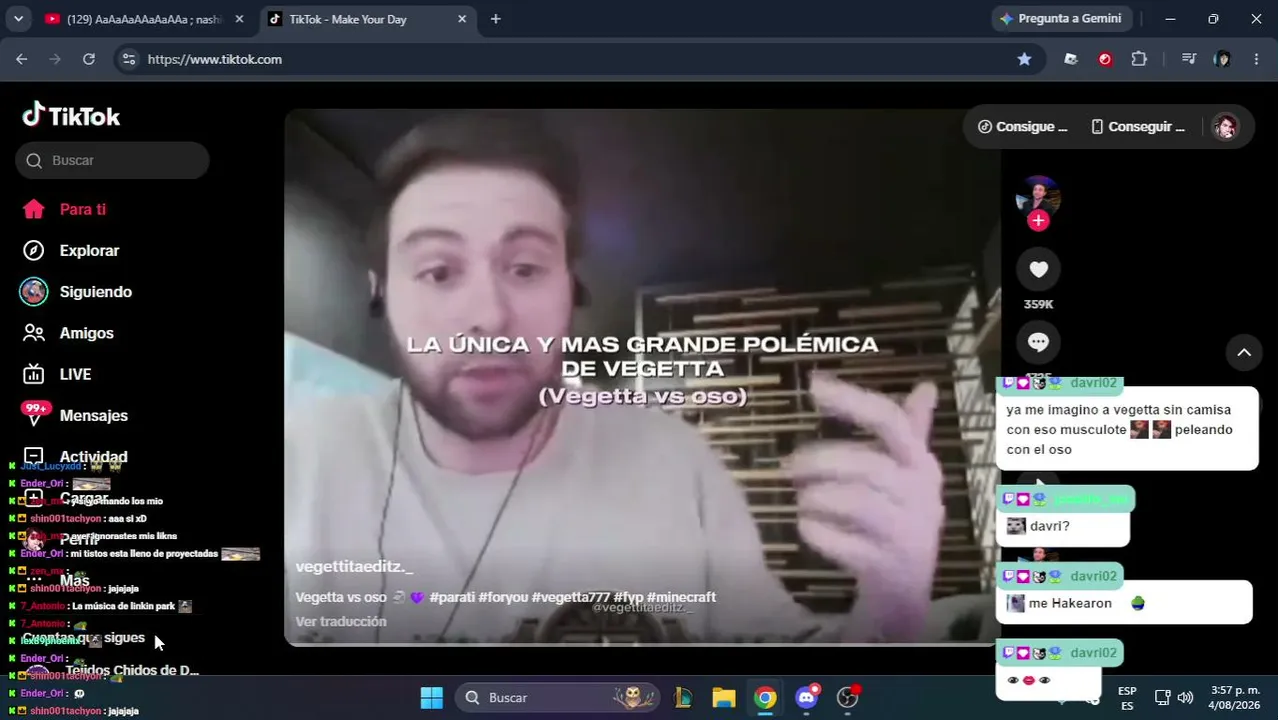Open the Chrome profile avatar
Screen dimensions: 1278x720
pos(1222,59)
